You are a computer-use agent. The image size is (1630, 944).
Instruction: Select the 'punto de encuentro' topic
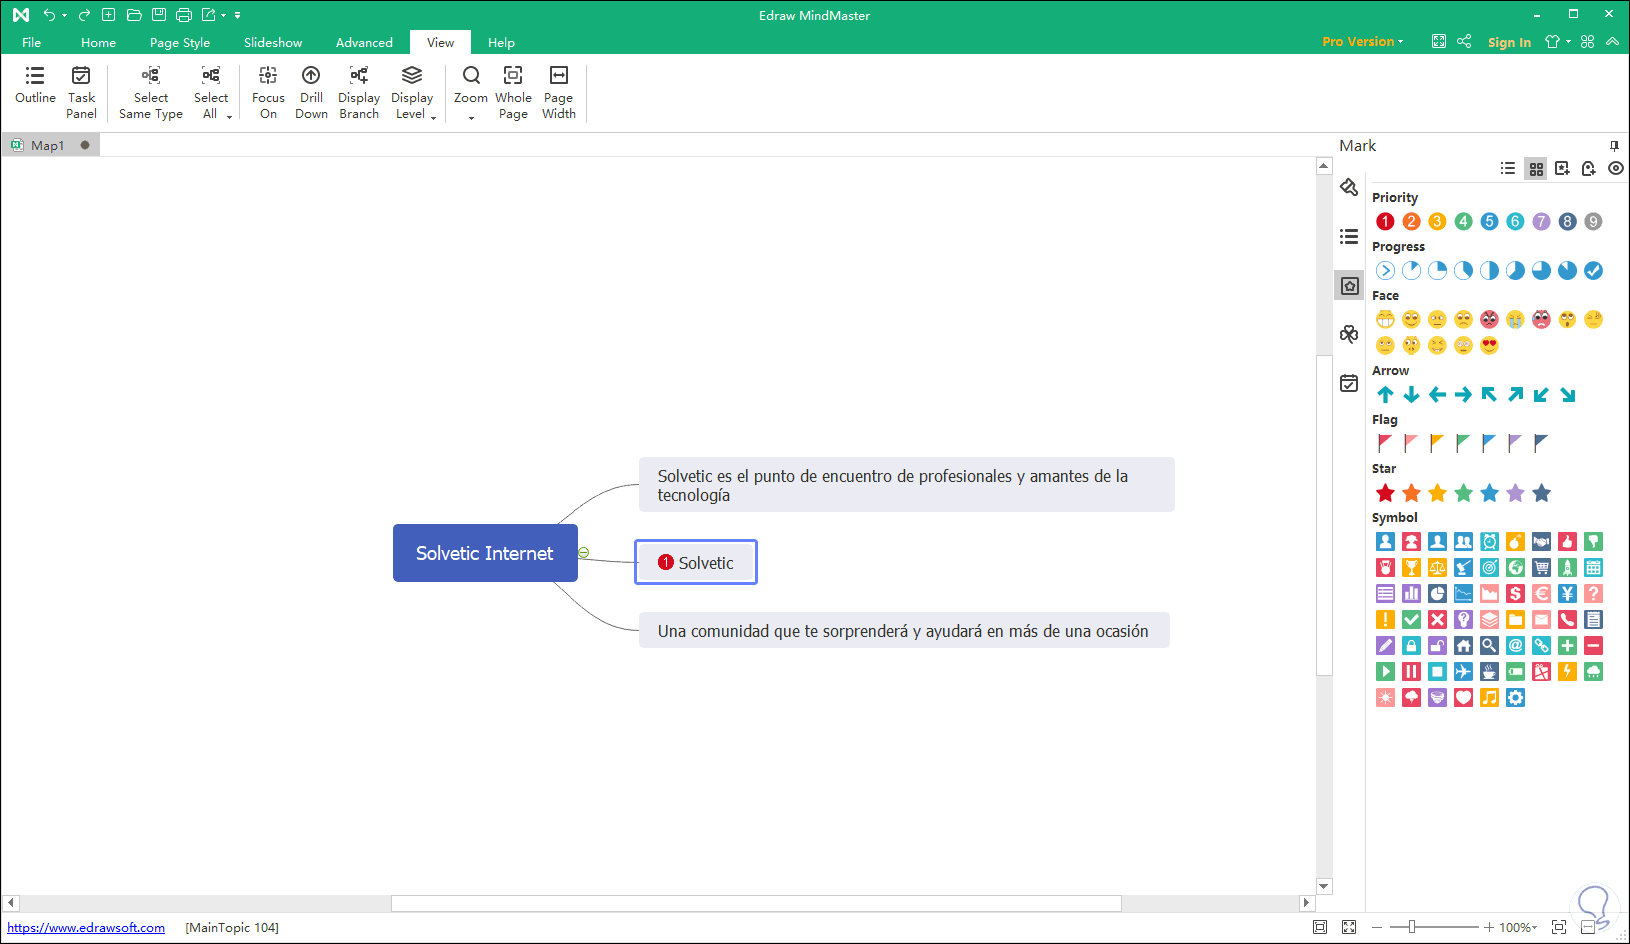pyautogui.click(x=907, y=485)
